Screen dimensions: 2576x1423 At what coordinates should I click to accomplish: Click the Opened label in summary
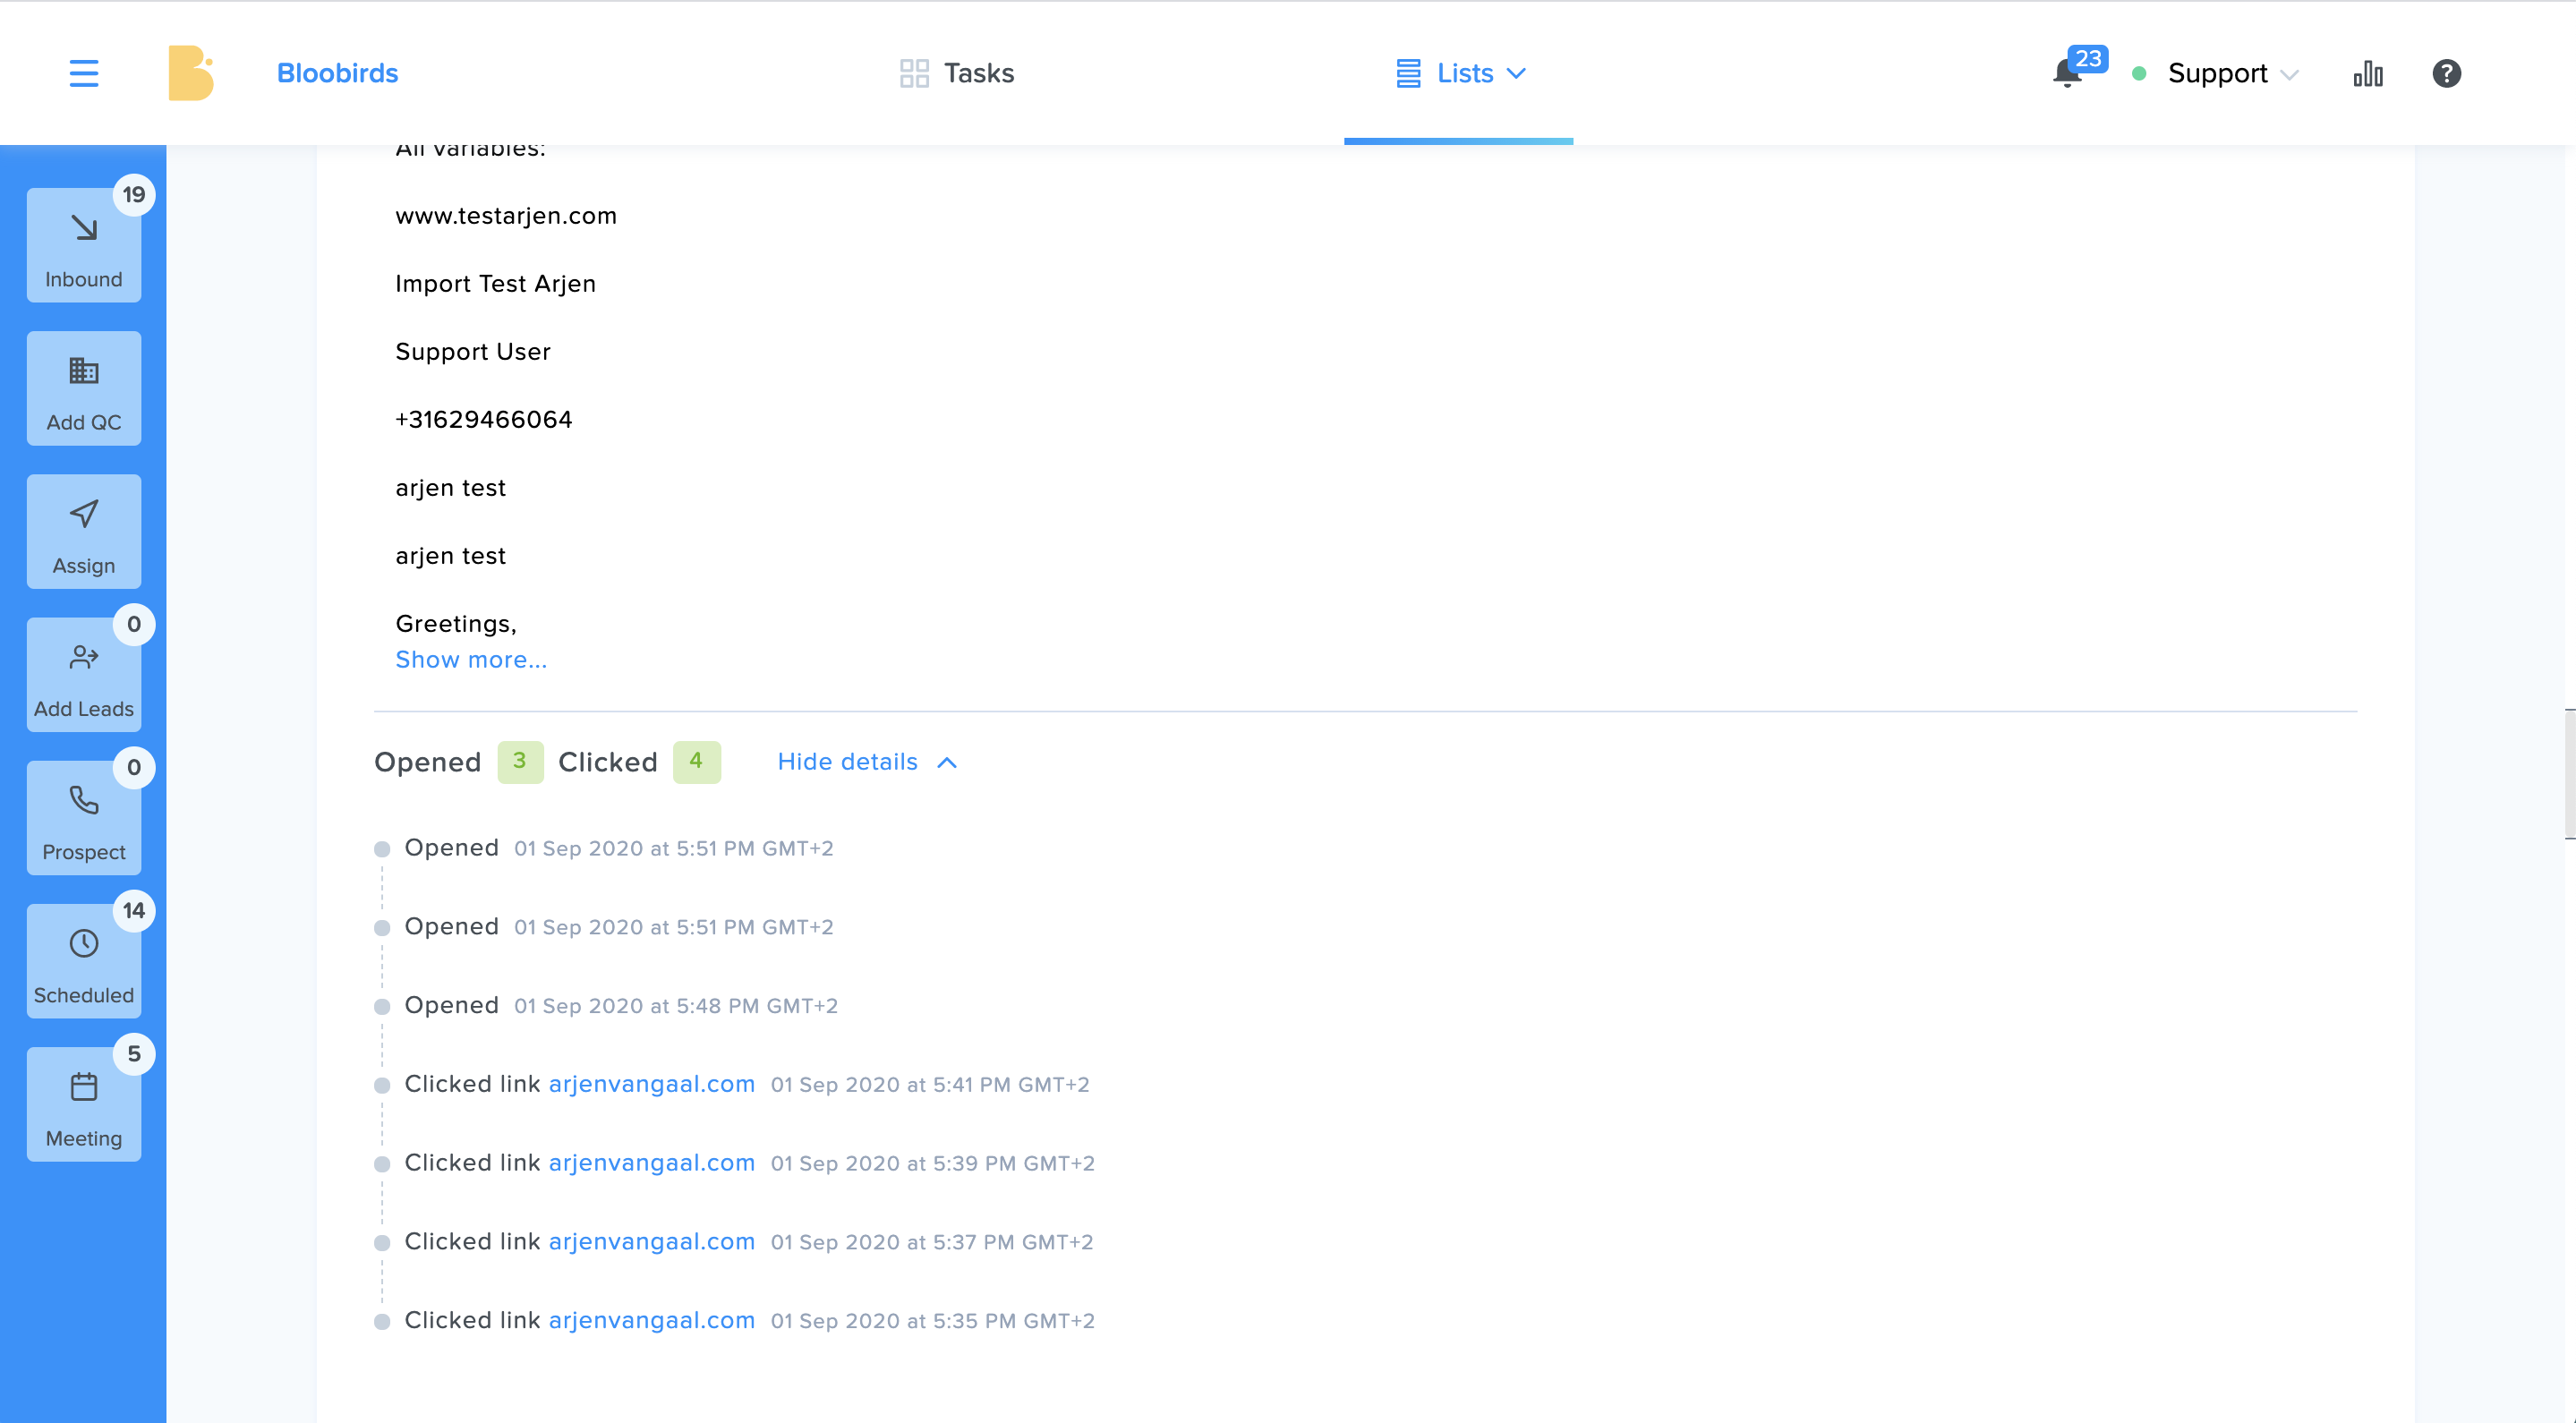coord(427,762)
